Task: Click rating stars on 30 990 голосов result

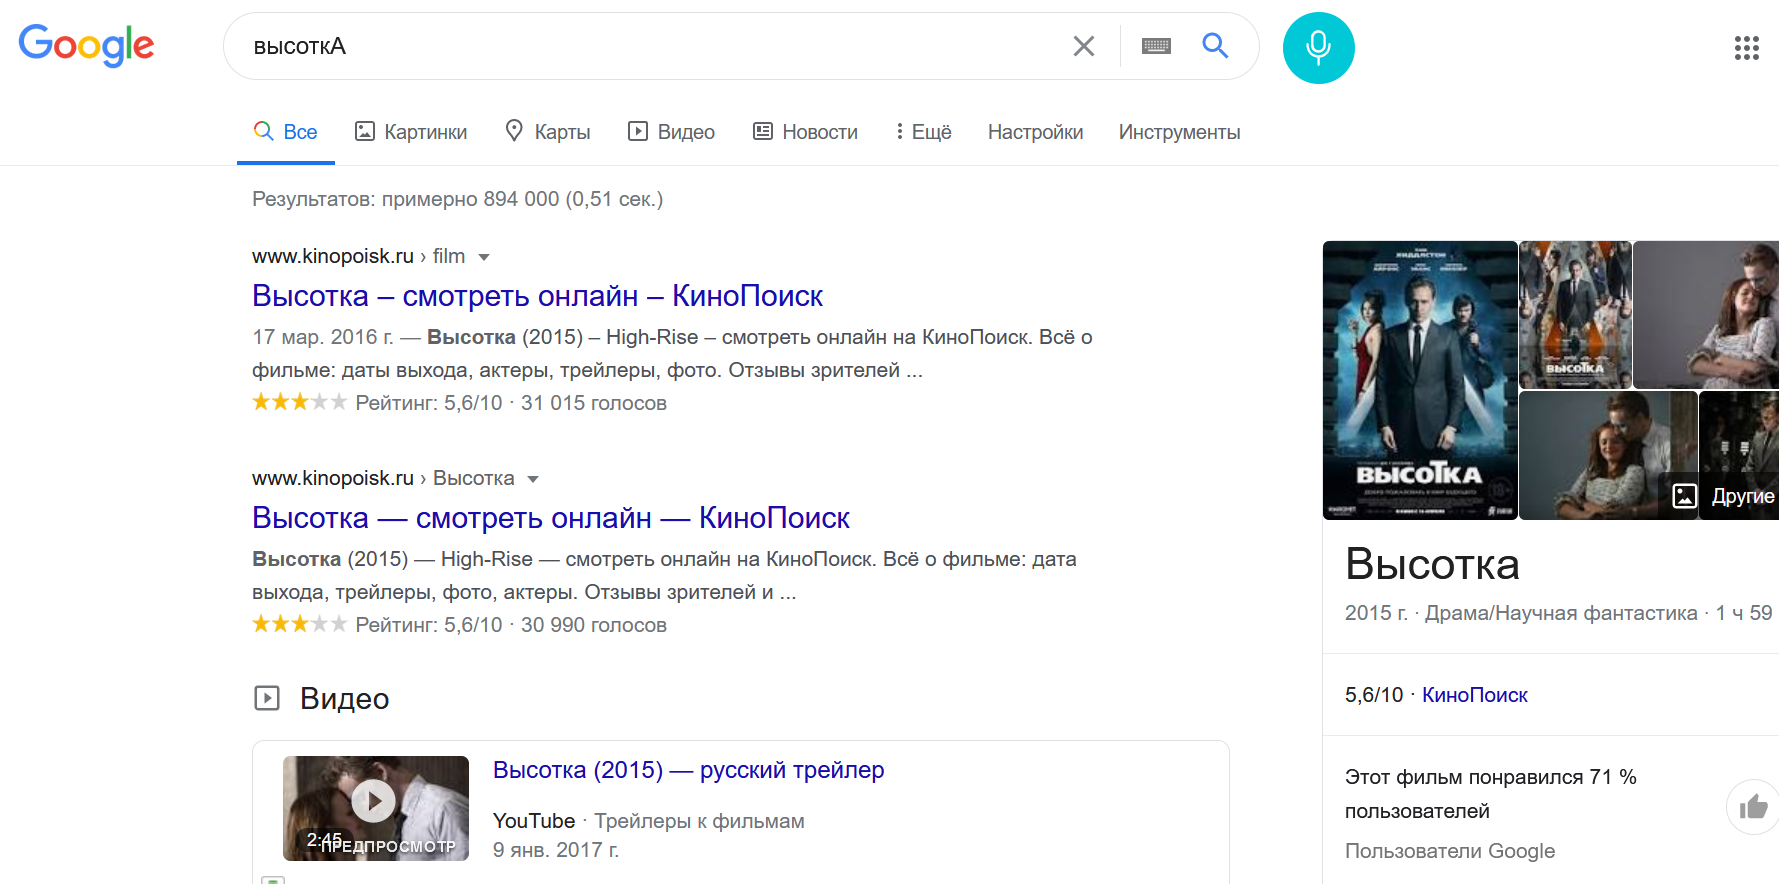Action: pos(299,624)
